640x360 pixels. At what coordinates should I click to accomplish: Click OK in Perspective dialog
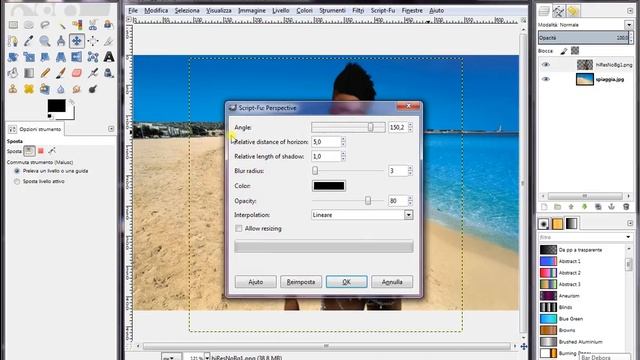[347, 282]
